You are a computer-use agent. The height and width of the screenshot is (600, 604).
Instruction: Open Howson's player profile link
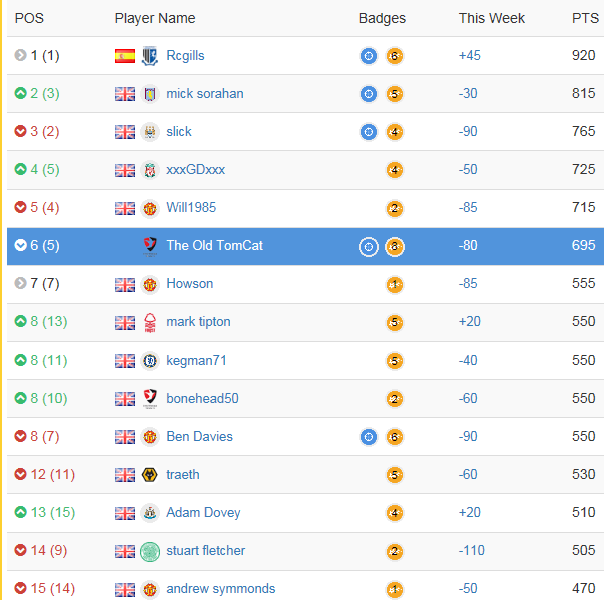coord(189,284)
